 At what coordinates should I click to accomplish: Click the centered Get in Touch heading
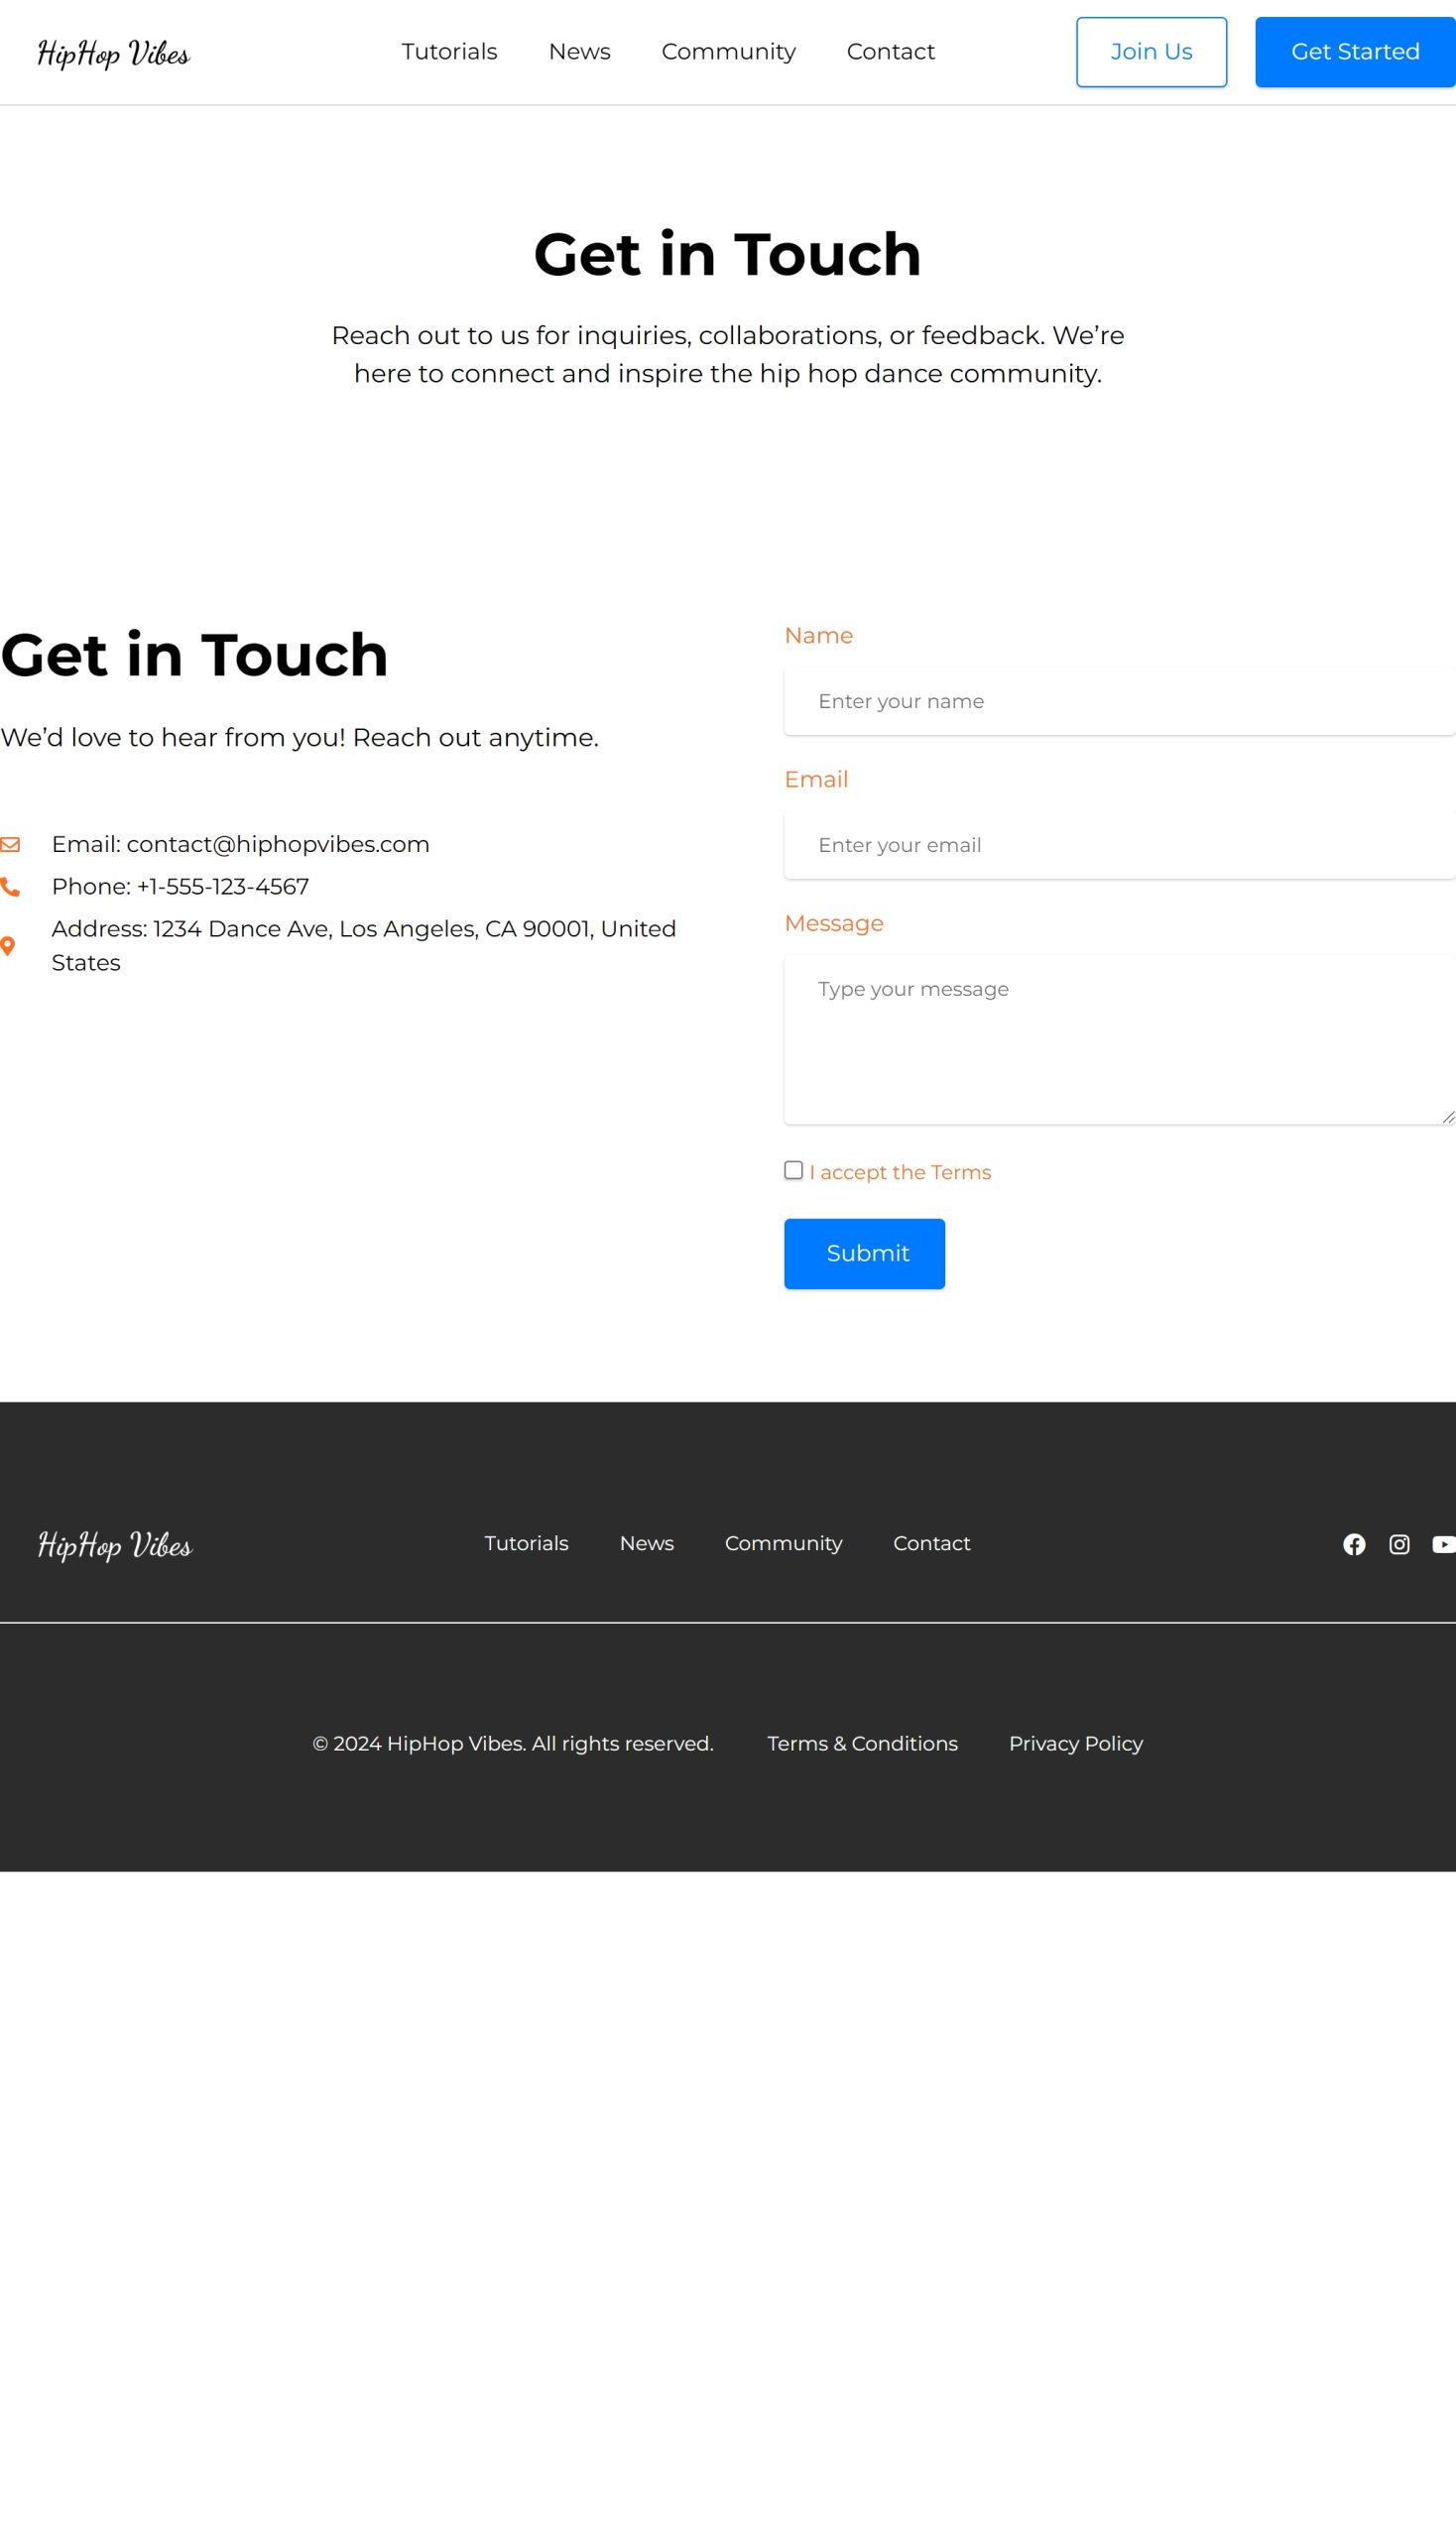(728, 254)
